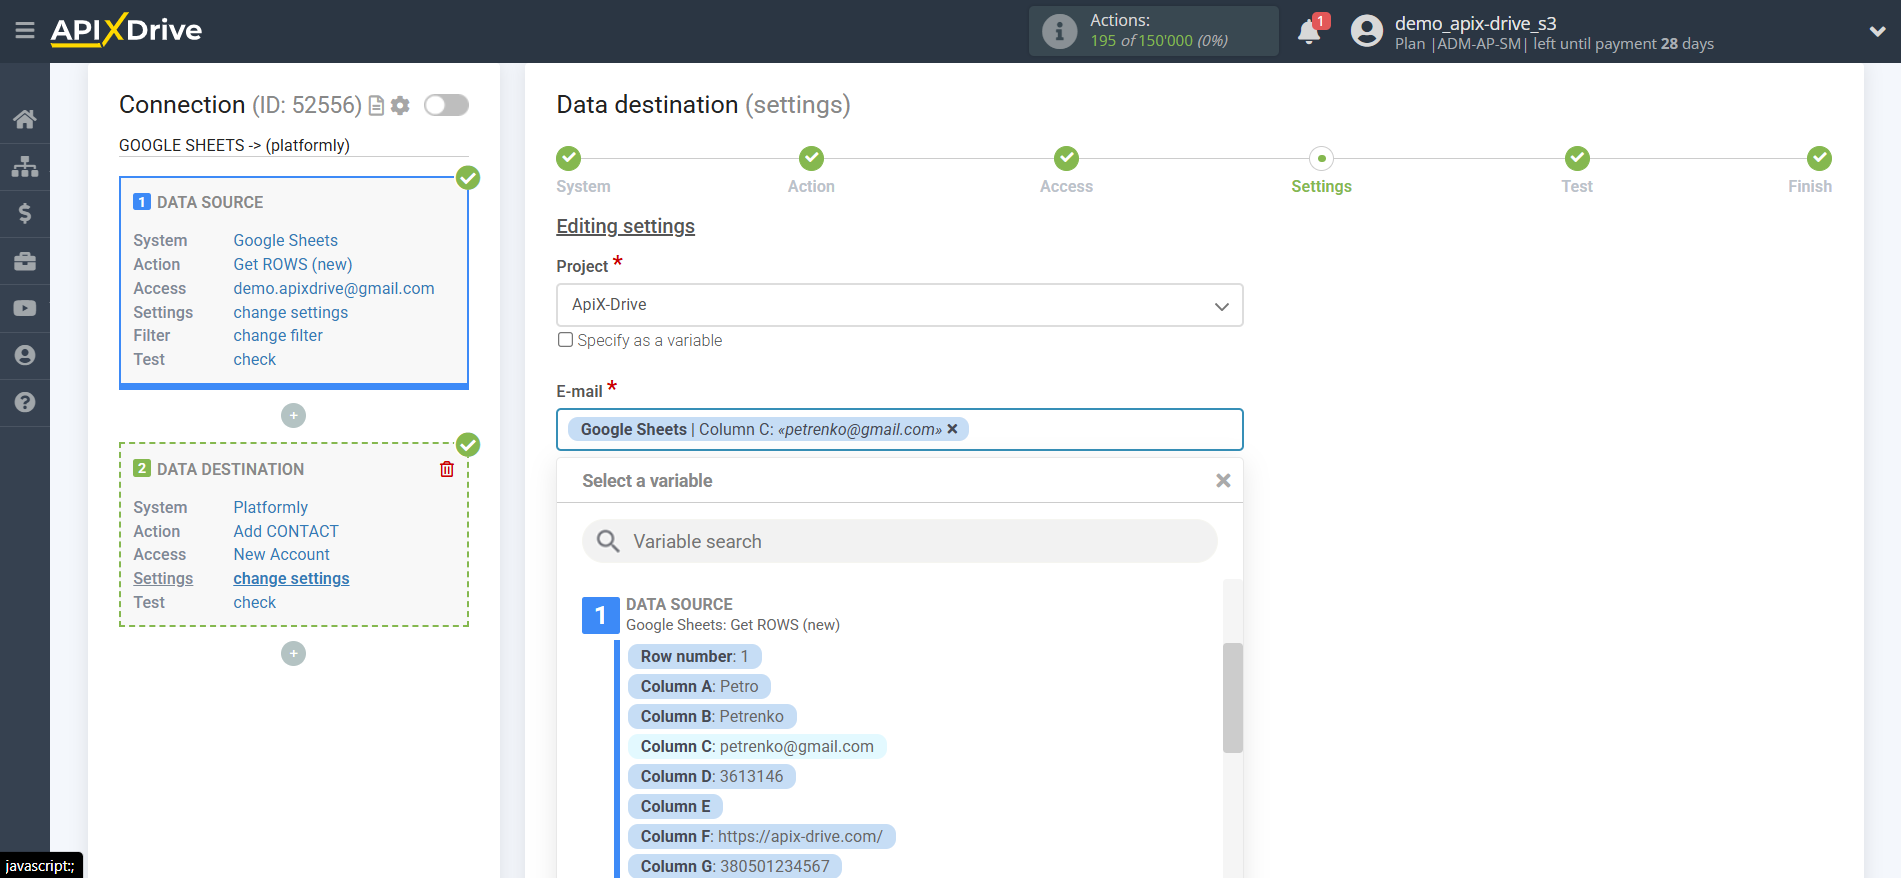This screenshot has width=1901, height=878.
Task: Click check link in Data Destination
Action: (255, 602)
